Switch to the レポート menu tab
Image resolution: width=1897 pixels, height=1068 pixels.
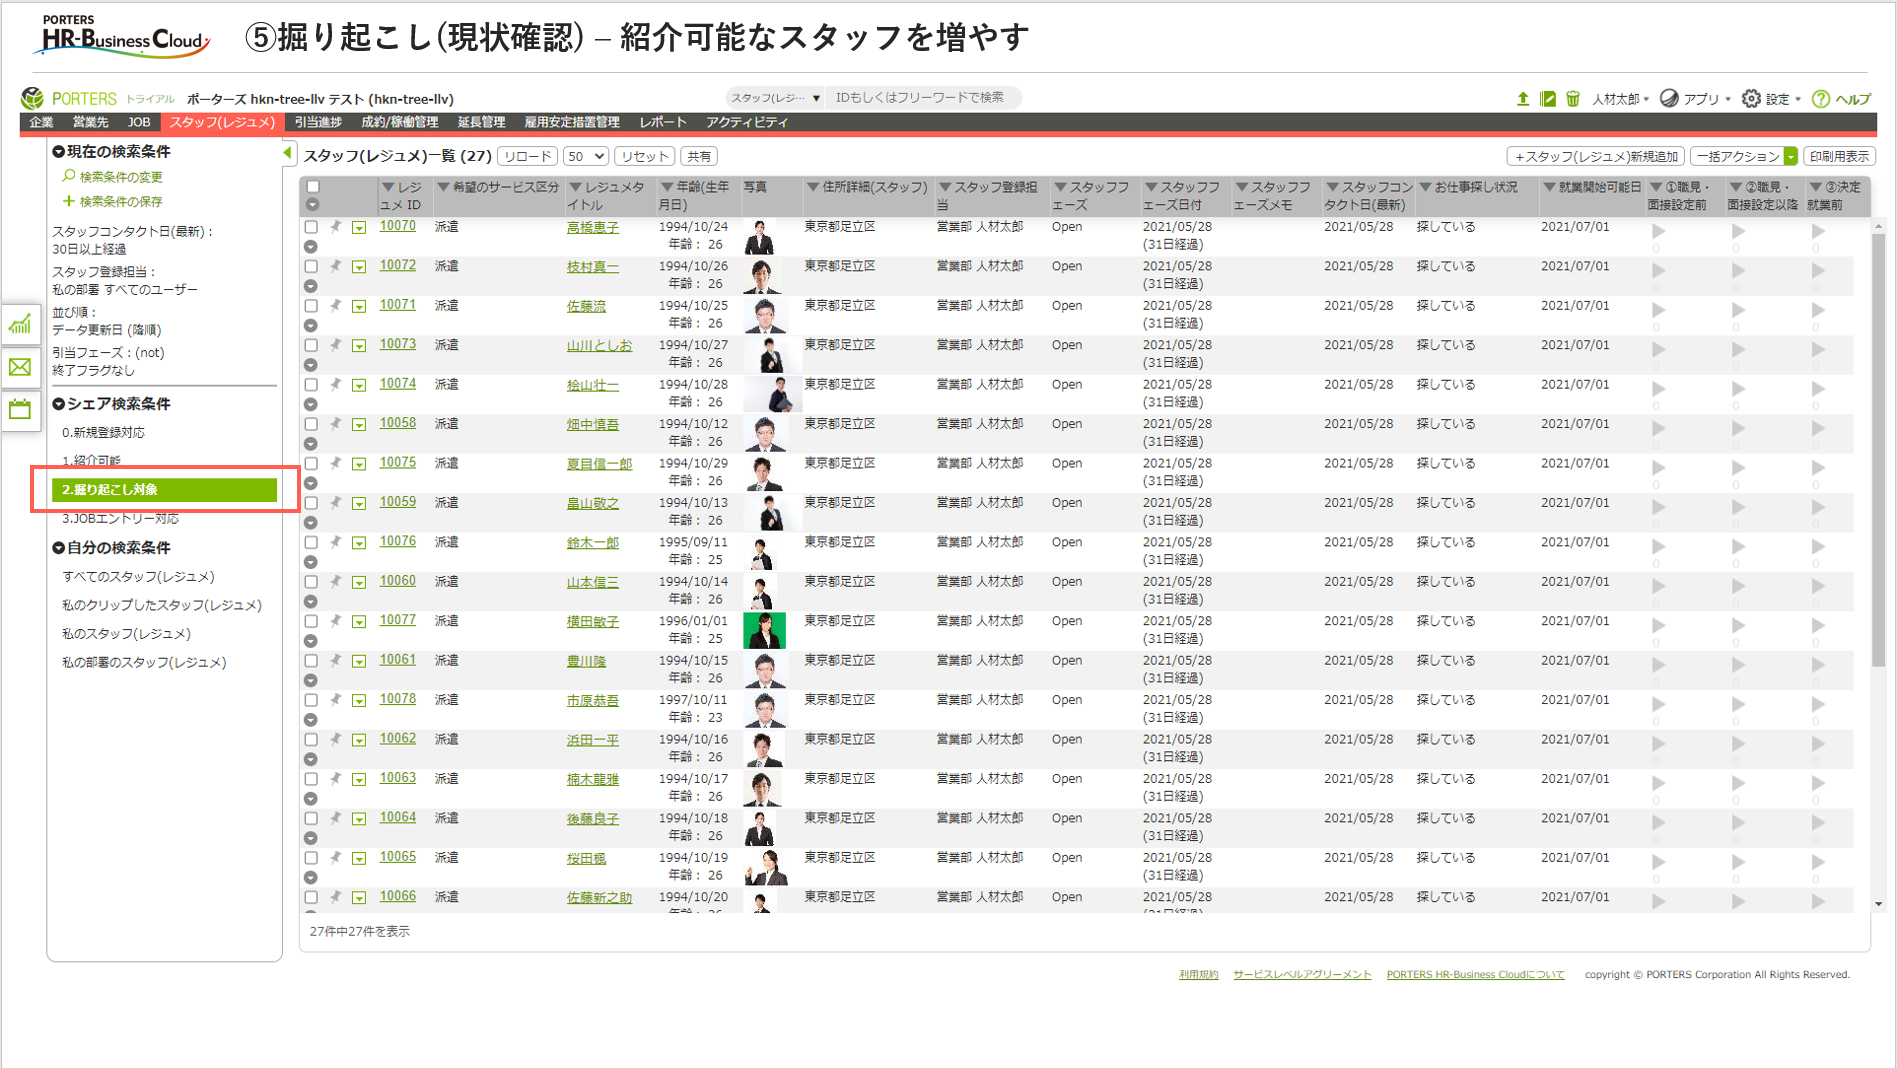click(x=662, y=122)
